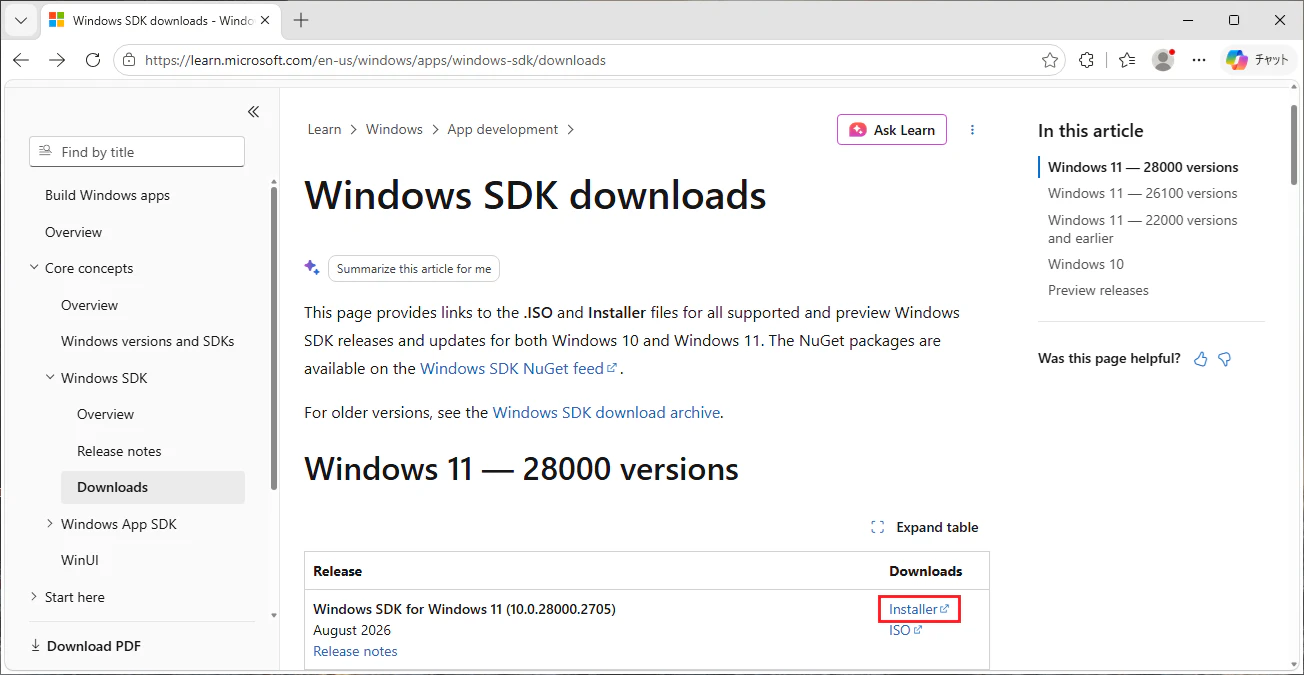Open the favorites list icon in toolbar
Screen dimensions: 1304x675
coord(1127,60)
